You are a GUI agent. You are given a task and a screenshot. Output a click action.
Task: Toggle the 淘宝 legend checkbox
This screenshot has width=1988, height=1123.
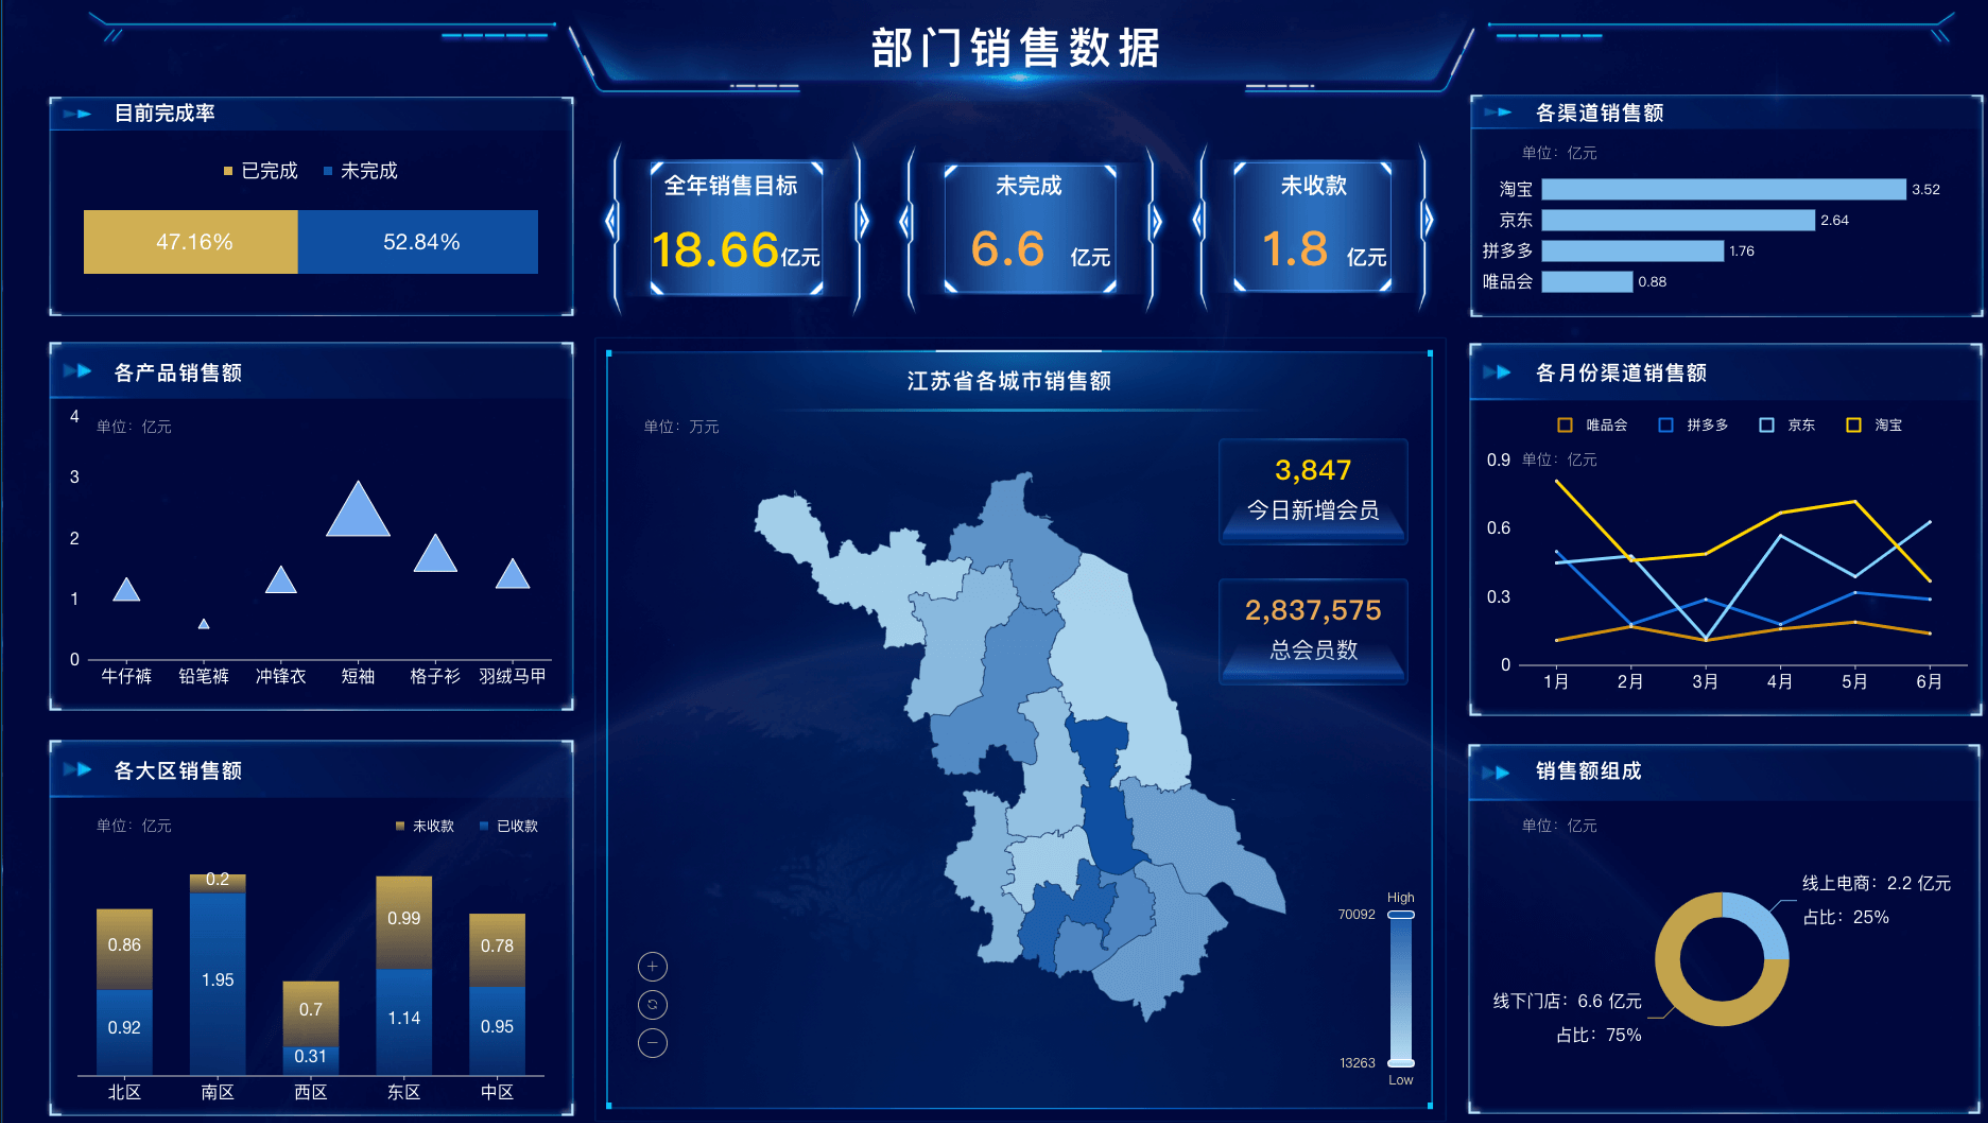point(1853,425)
